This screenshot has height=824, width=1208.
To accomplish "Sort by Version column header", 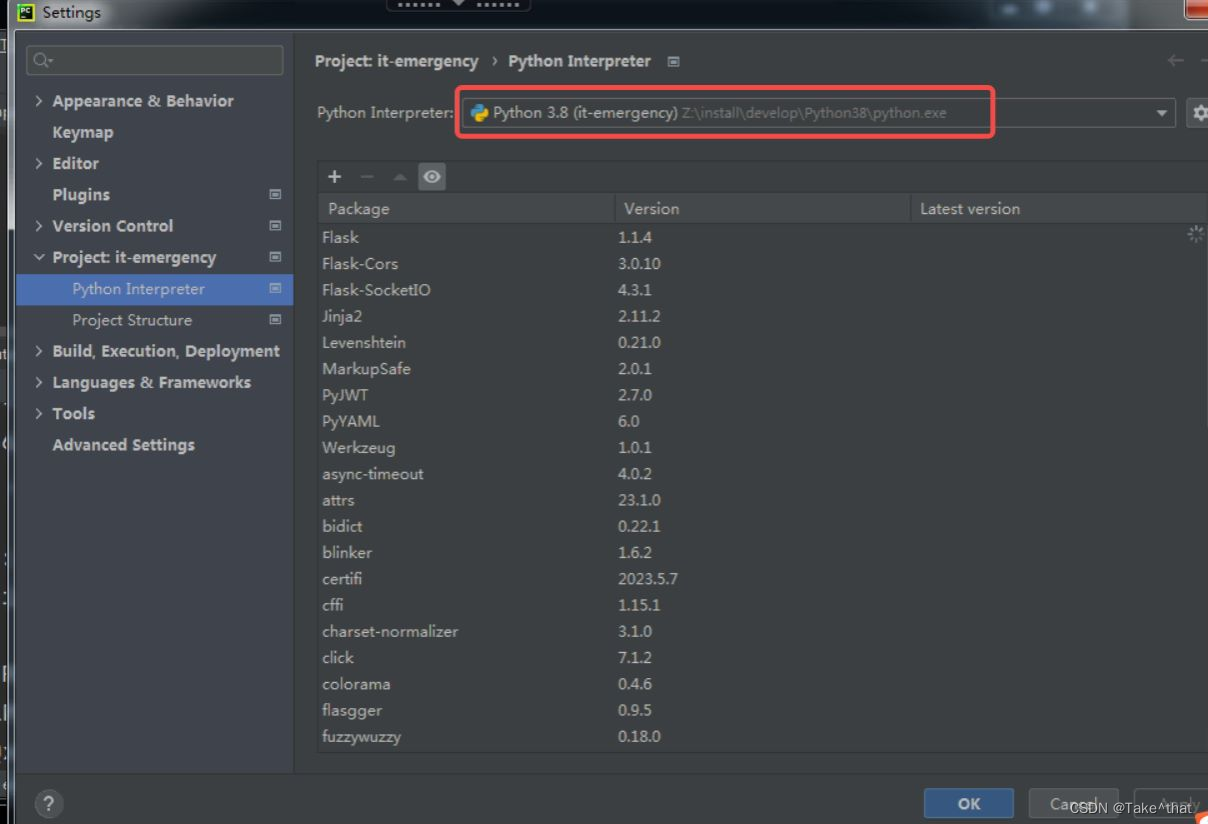I will (x=763, y=208).
